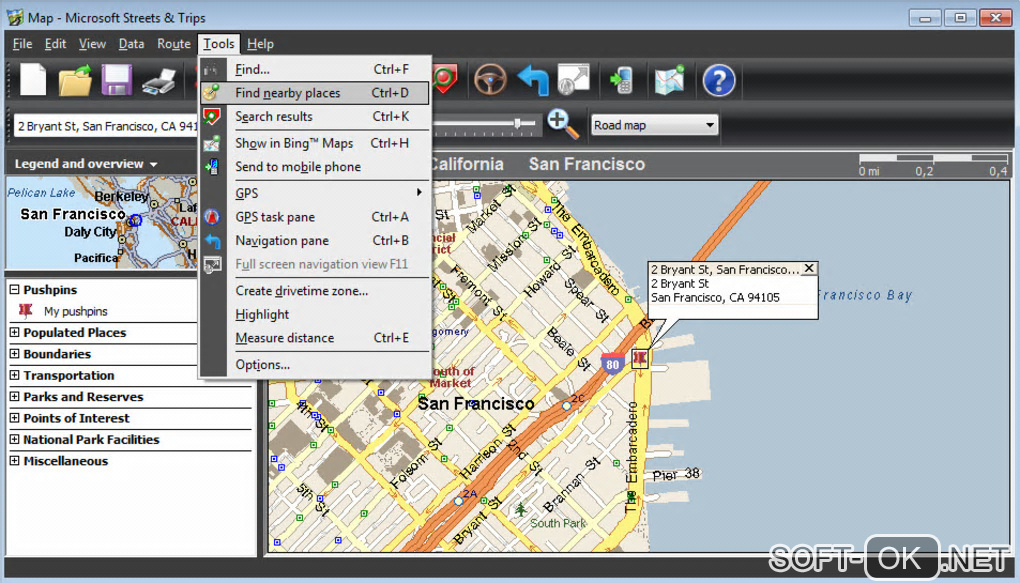The width and height of the screenshot is (1020, 583).
Task: Expand the Miscellaneous group
Action: [x=14, y=461]
